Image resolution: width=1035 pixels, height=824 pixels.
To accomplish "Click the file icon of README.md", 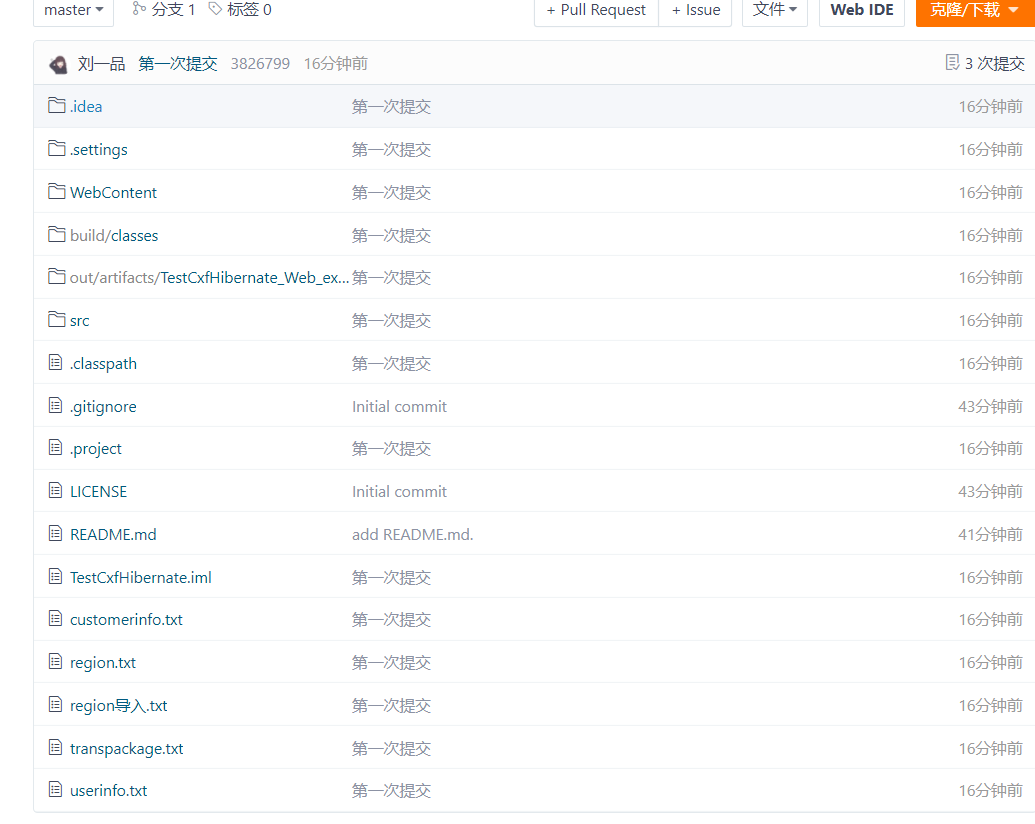I will click(55, 533).
